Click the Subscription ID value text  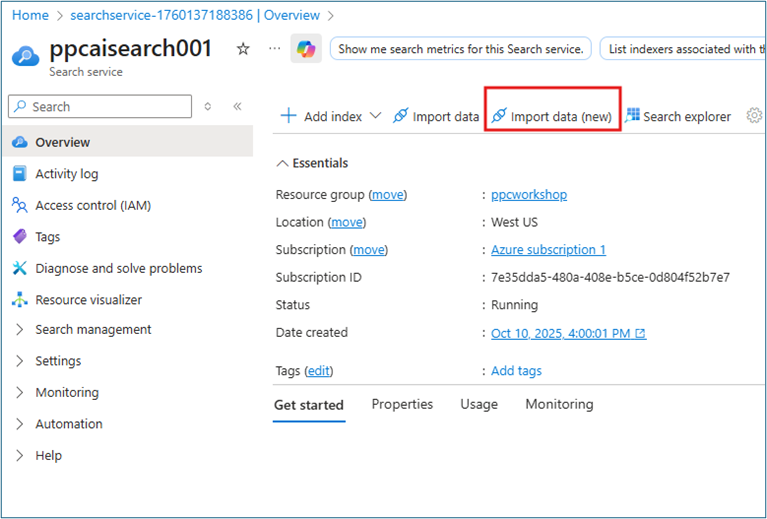(x=610, y=277)
